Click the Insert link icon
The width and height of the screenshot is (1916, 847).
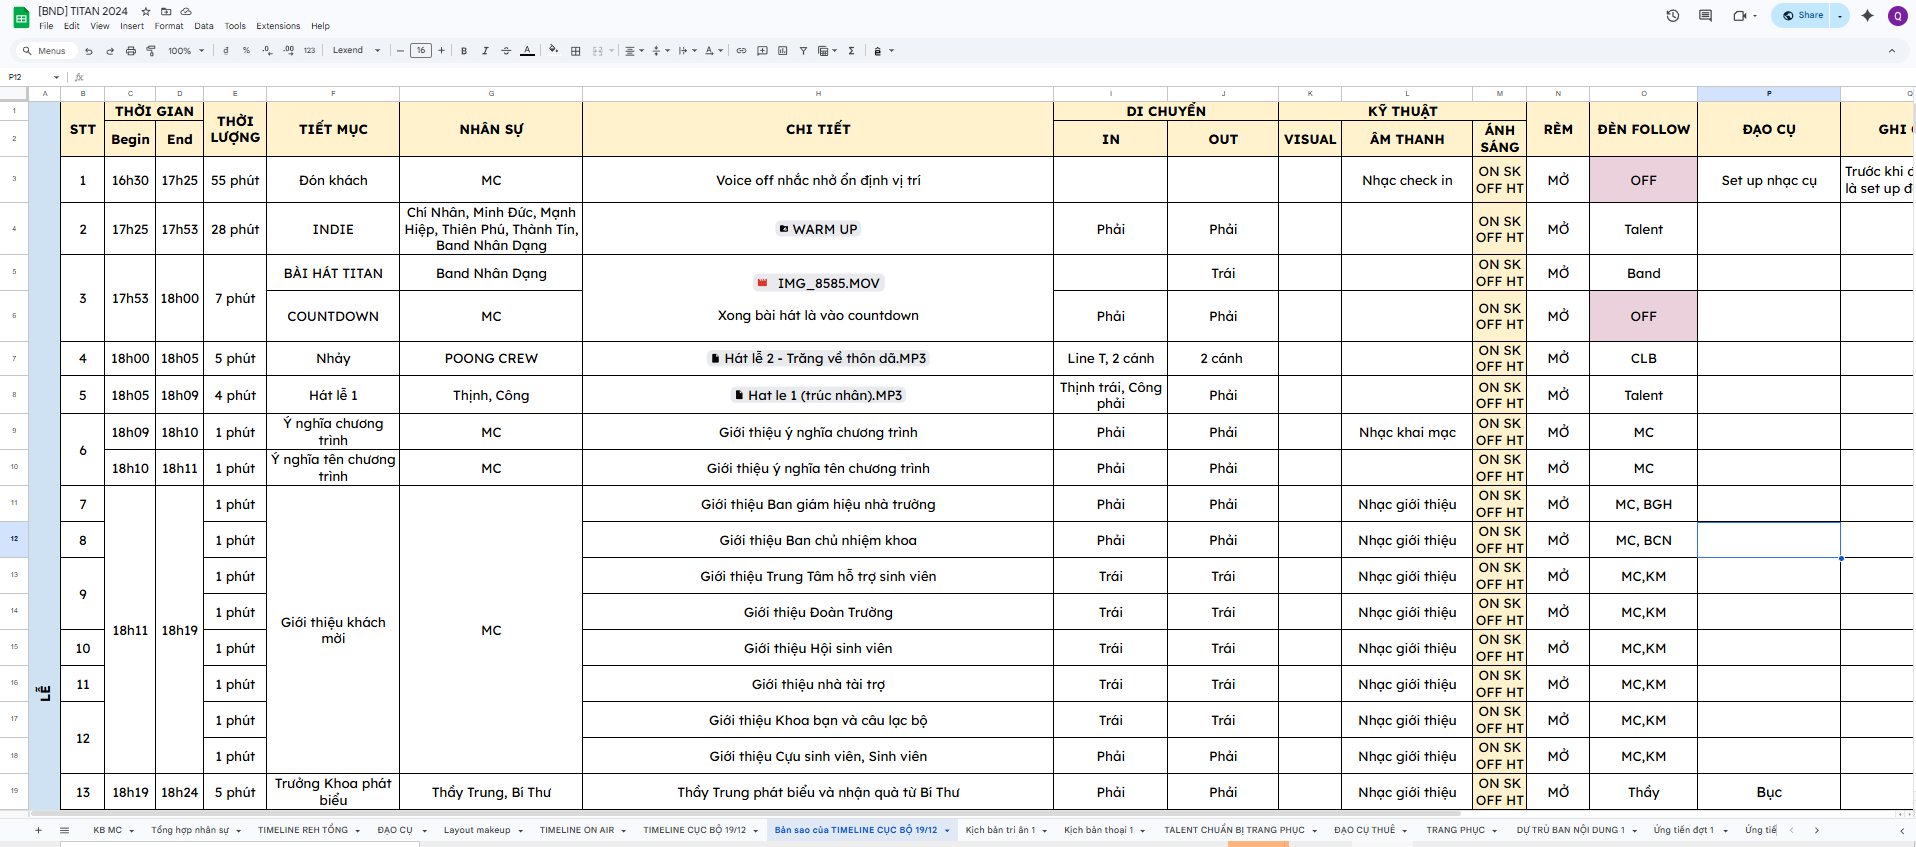(741, 51)
